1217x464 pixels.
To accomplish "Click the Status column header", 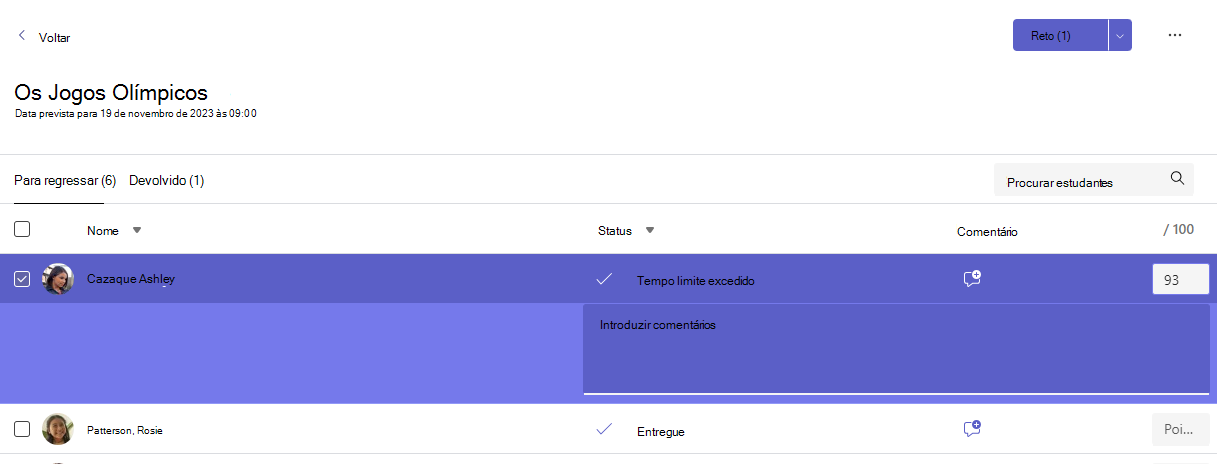I will click(614, 231).
